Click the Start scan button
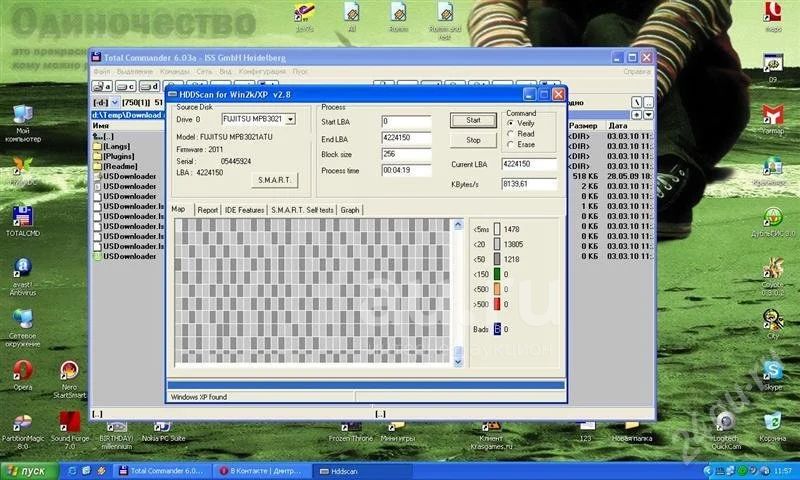This screenshot has width=800, height=480. point(473,120)
